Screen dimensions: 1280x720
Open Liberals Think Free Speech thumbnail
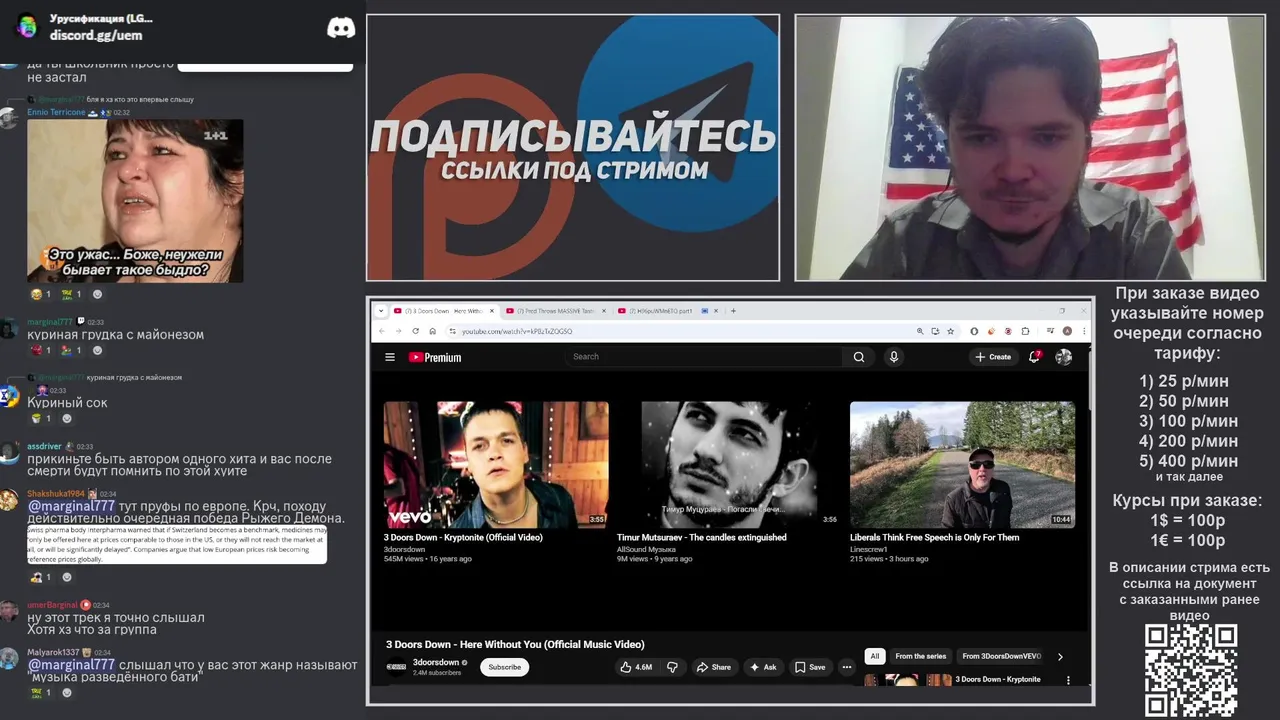tap(962, 465)
